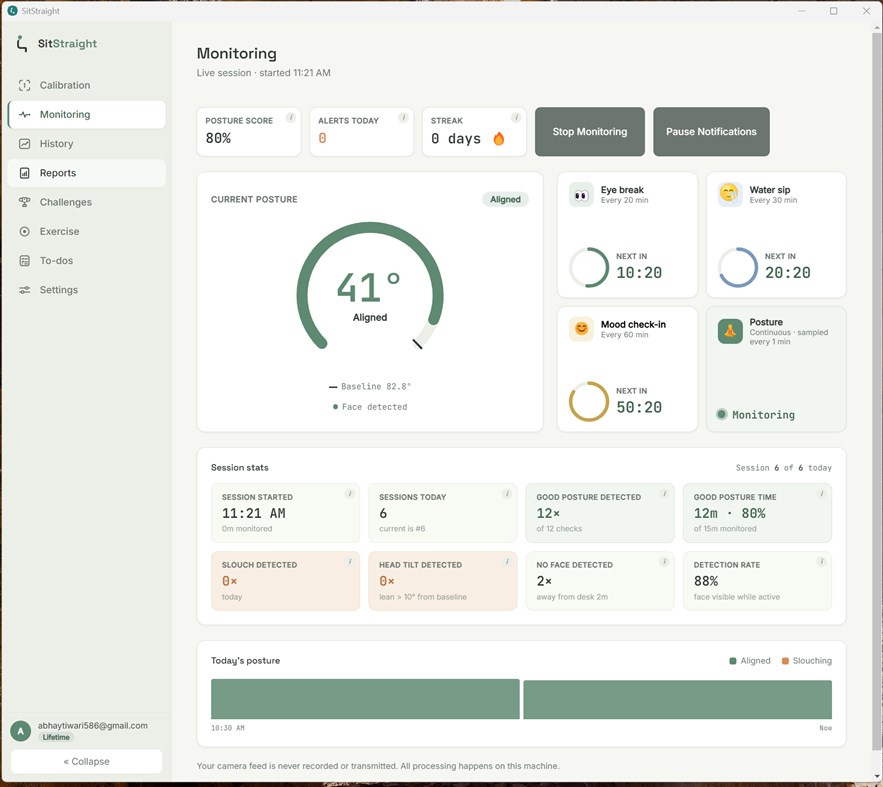This screenshot has width=883, height=787.
Task: Click the History chart icon
Action: click(x=24, y=144)
